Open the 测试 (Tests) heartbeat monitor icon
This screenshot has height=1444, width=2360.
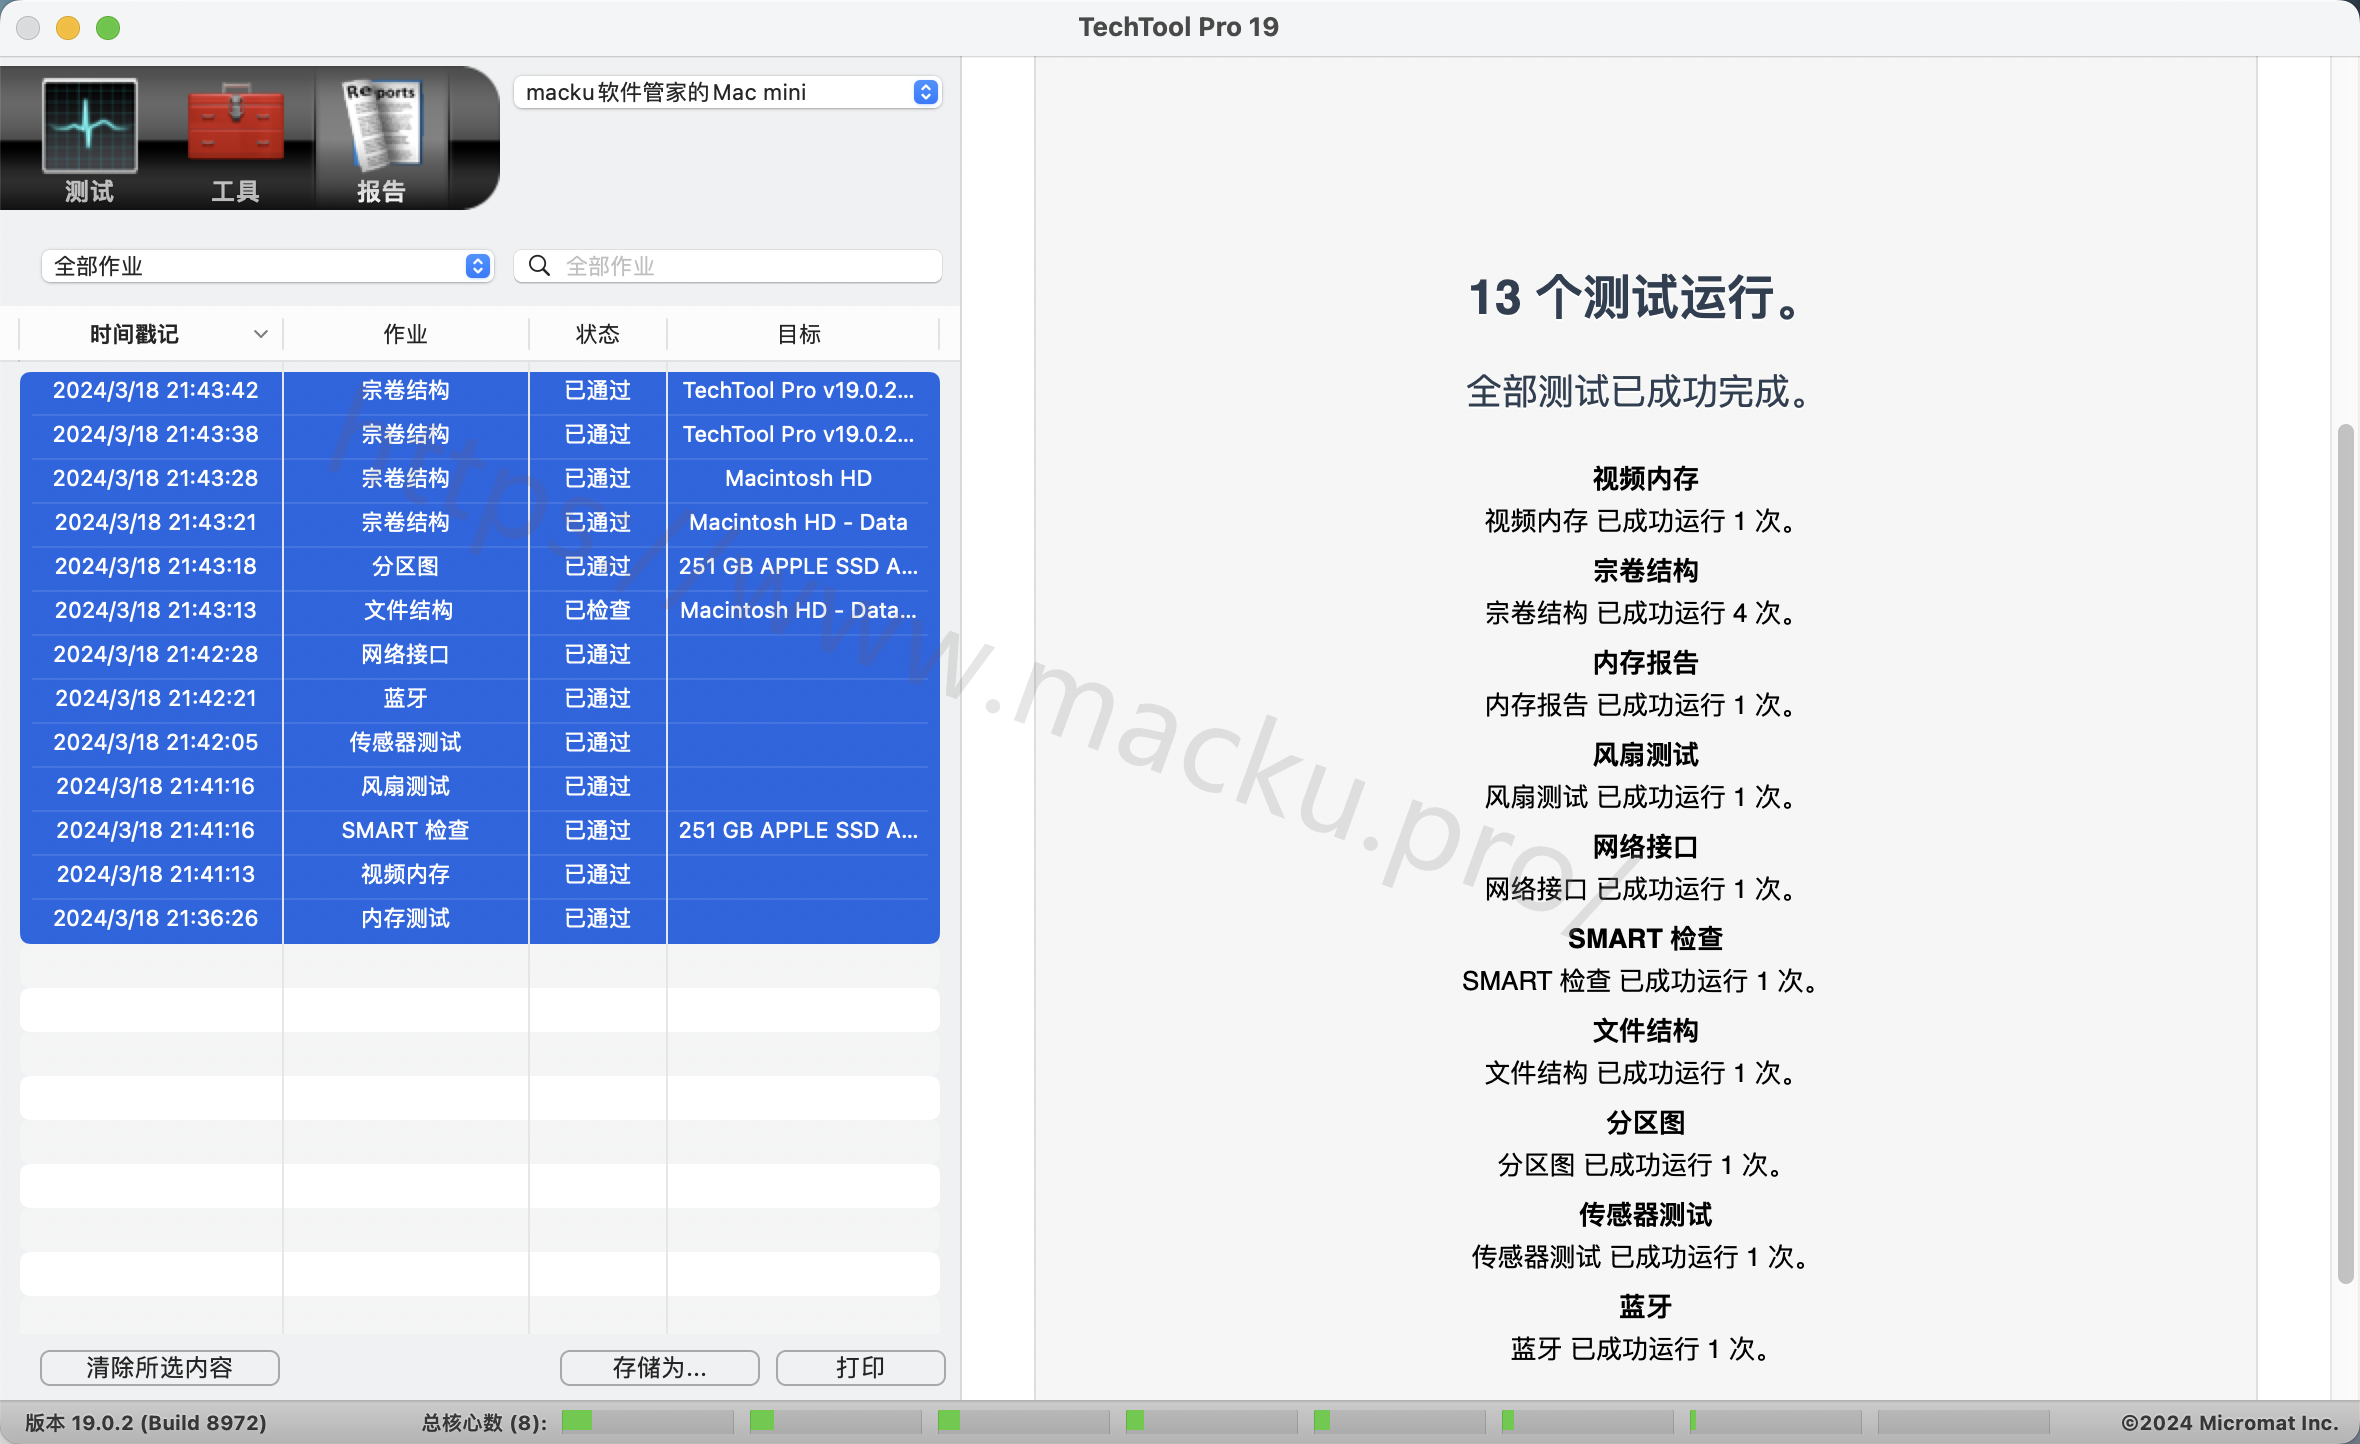[x=89, y=127]
